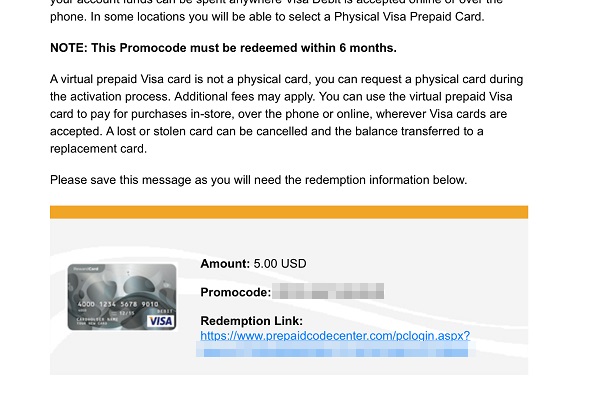Click the 'replacement card.' text
The image size is (600, 400).
click(x=98, y=149)
